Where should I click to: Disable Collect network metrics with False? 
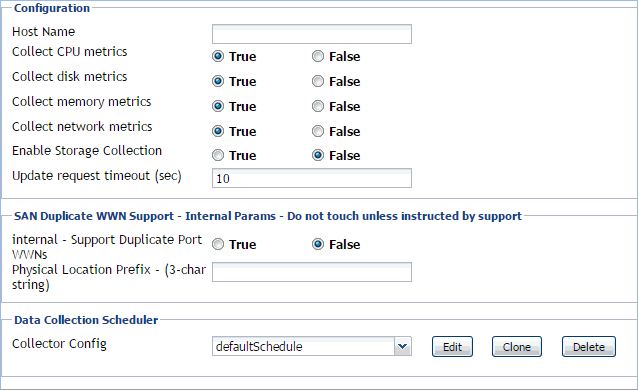pos(318,131)
